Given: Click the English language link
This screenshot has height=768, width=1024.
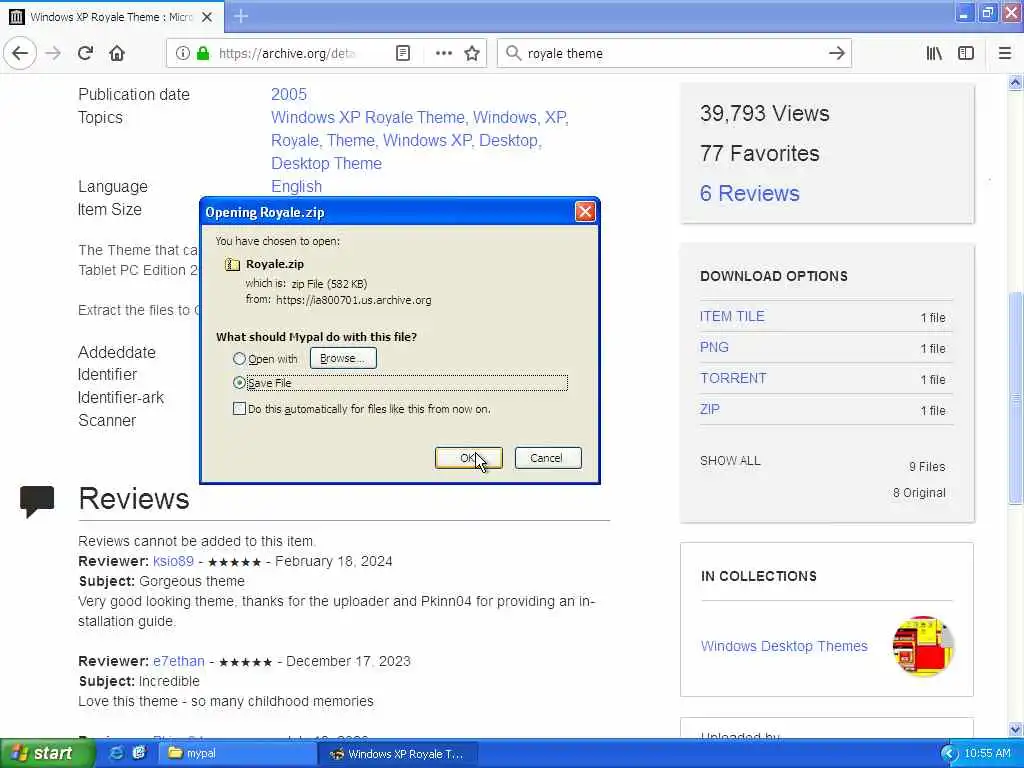Looking at the screenshot, I should (x=296, y=186).
